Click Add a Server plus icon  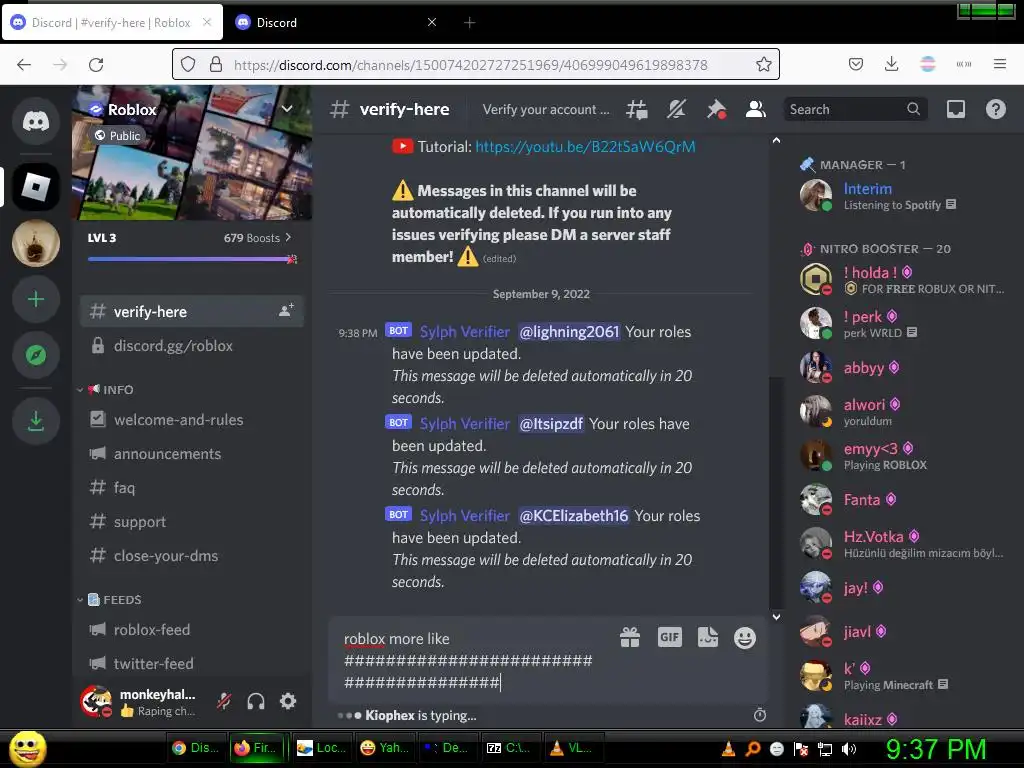(36, 299)
